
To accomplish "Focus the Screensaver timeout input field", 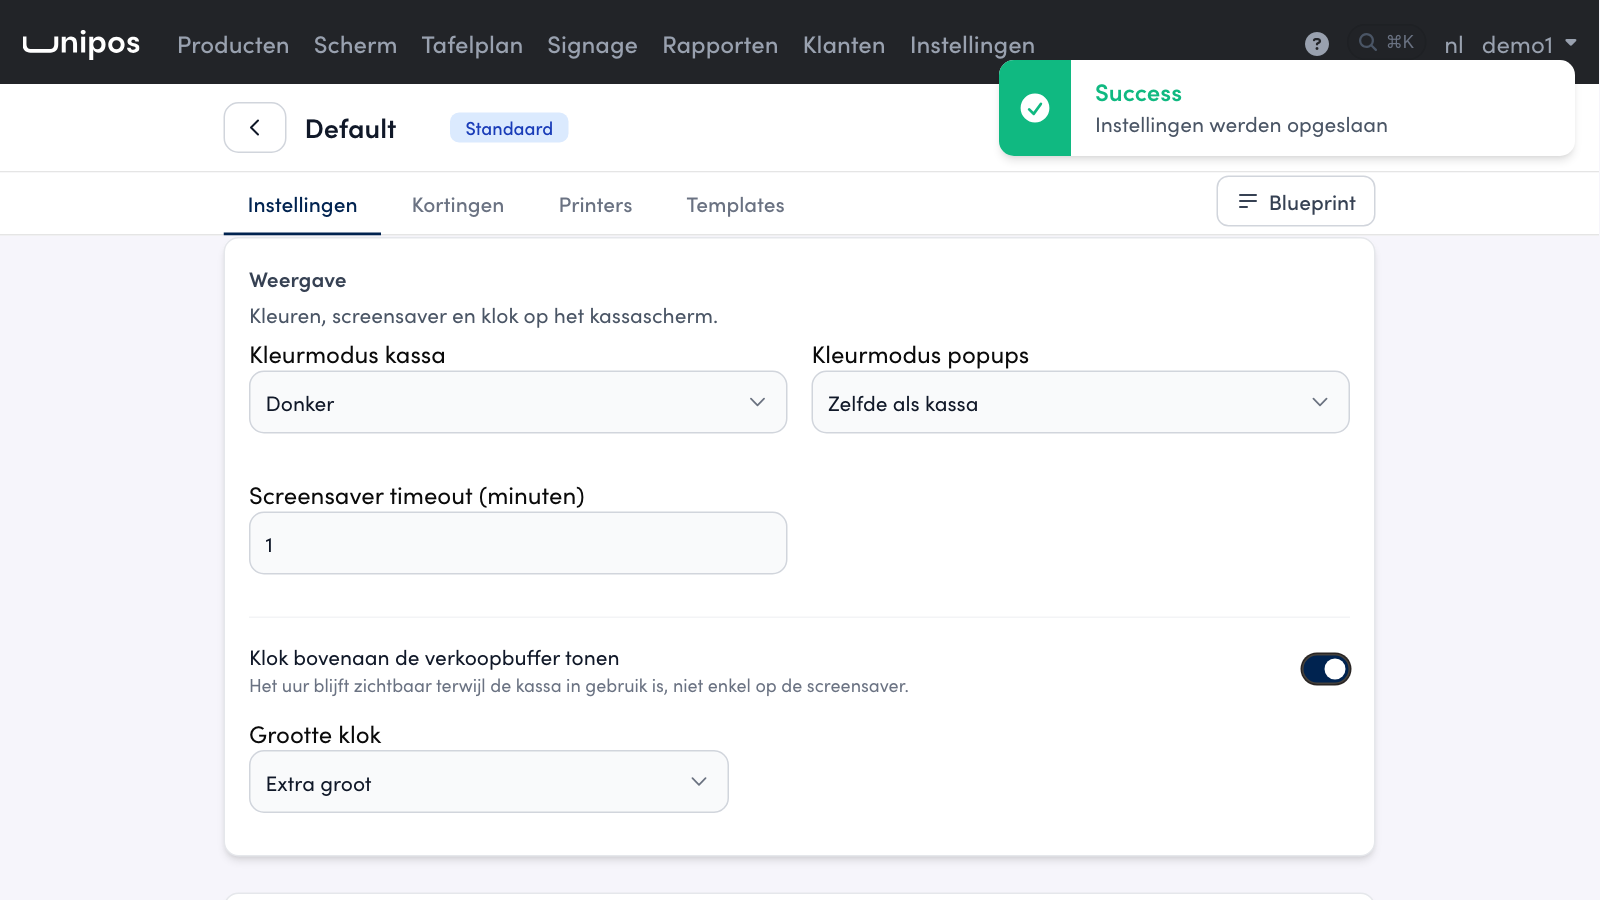I will click(x=518, y=543).
